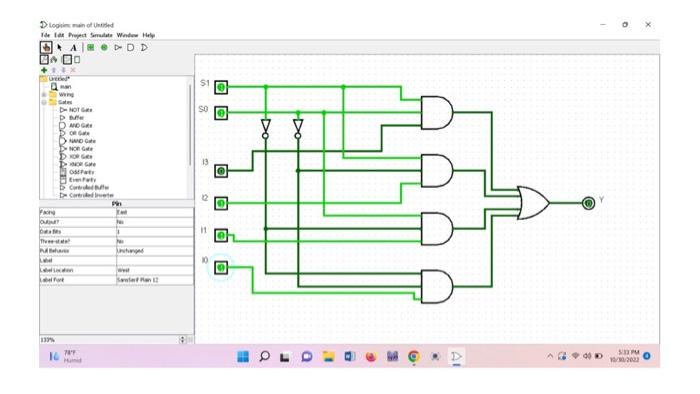
Task: Select Even Parity in the library tree
Action: click(78, 180)
